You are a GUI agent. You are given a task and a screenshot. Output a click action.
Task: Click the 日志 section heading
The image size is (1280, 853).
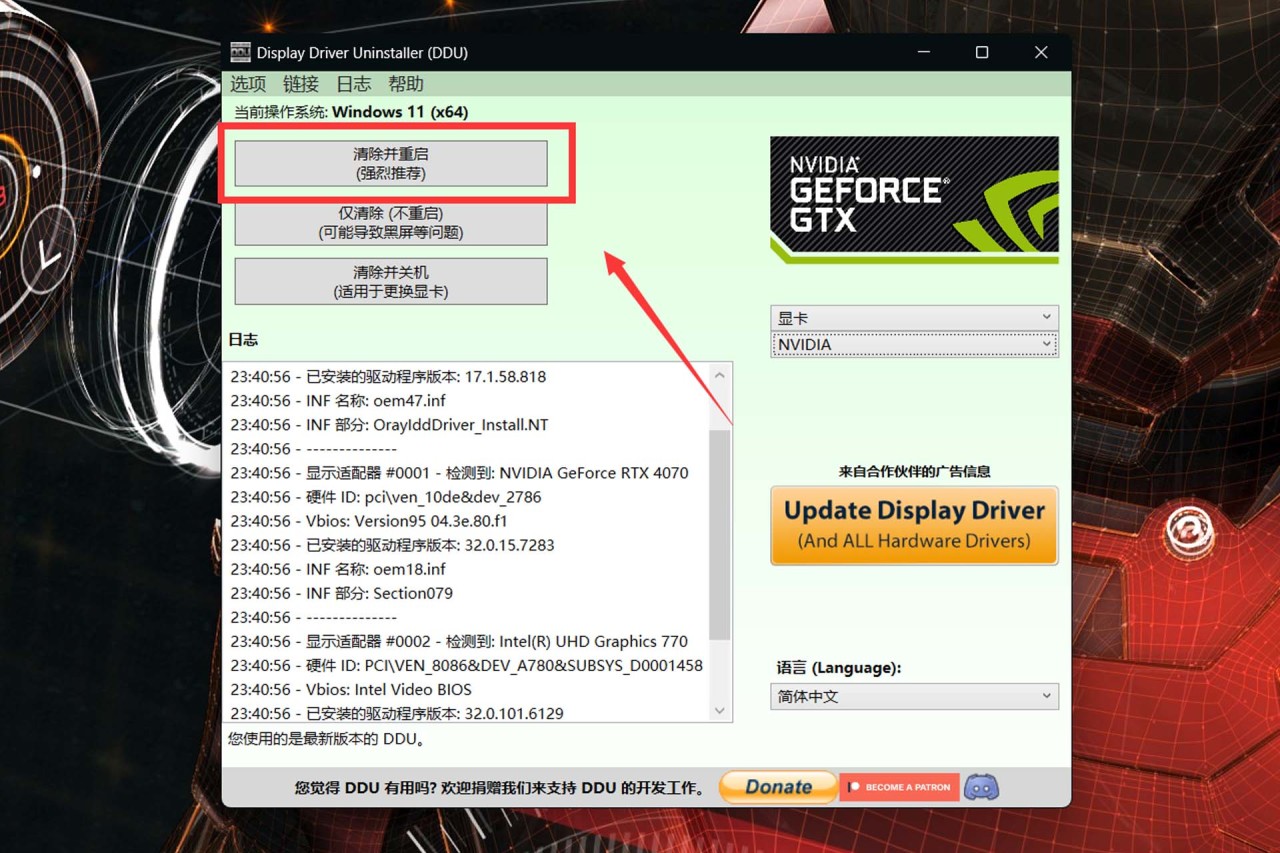243,340
